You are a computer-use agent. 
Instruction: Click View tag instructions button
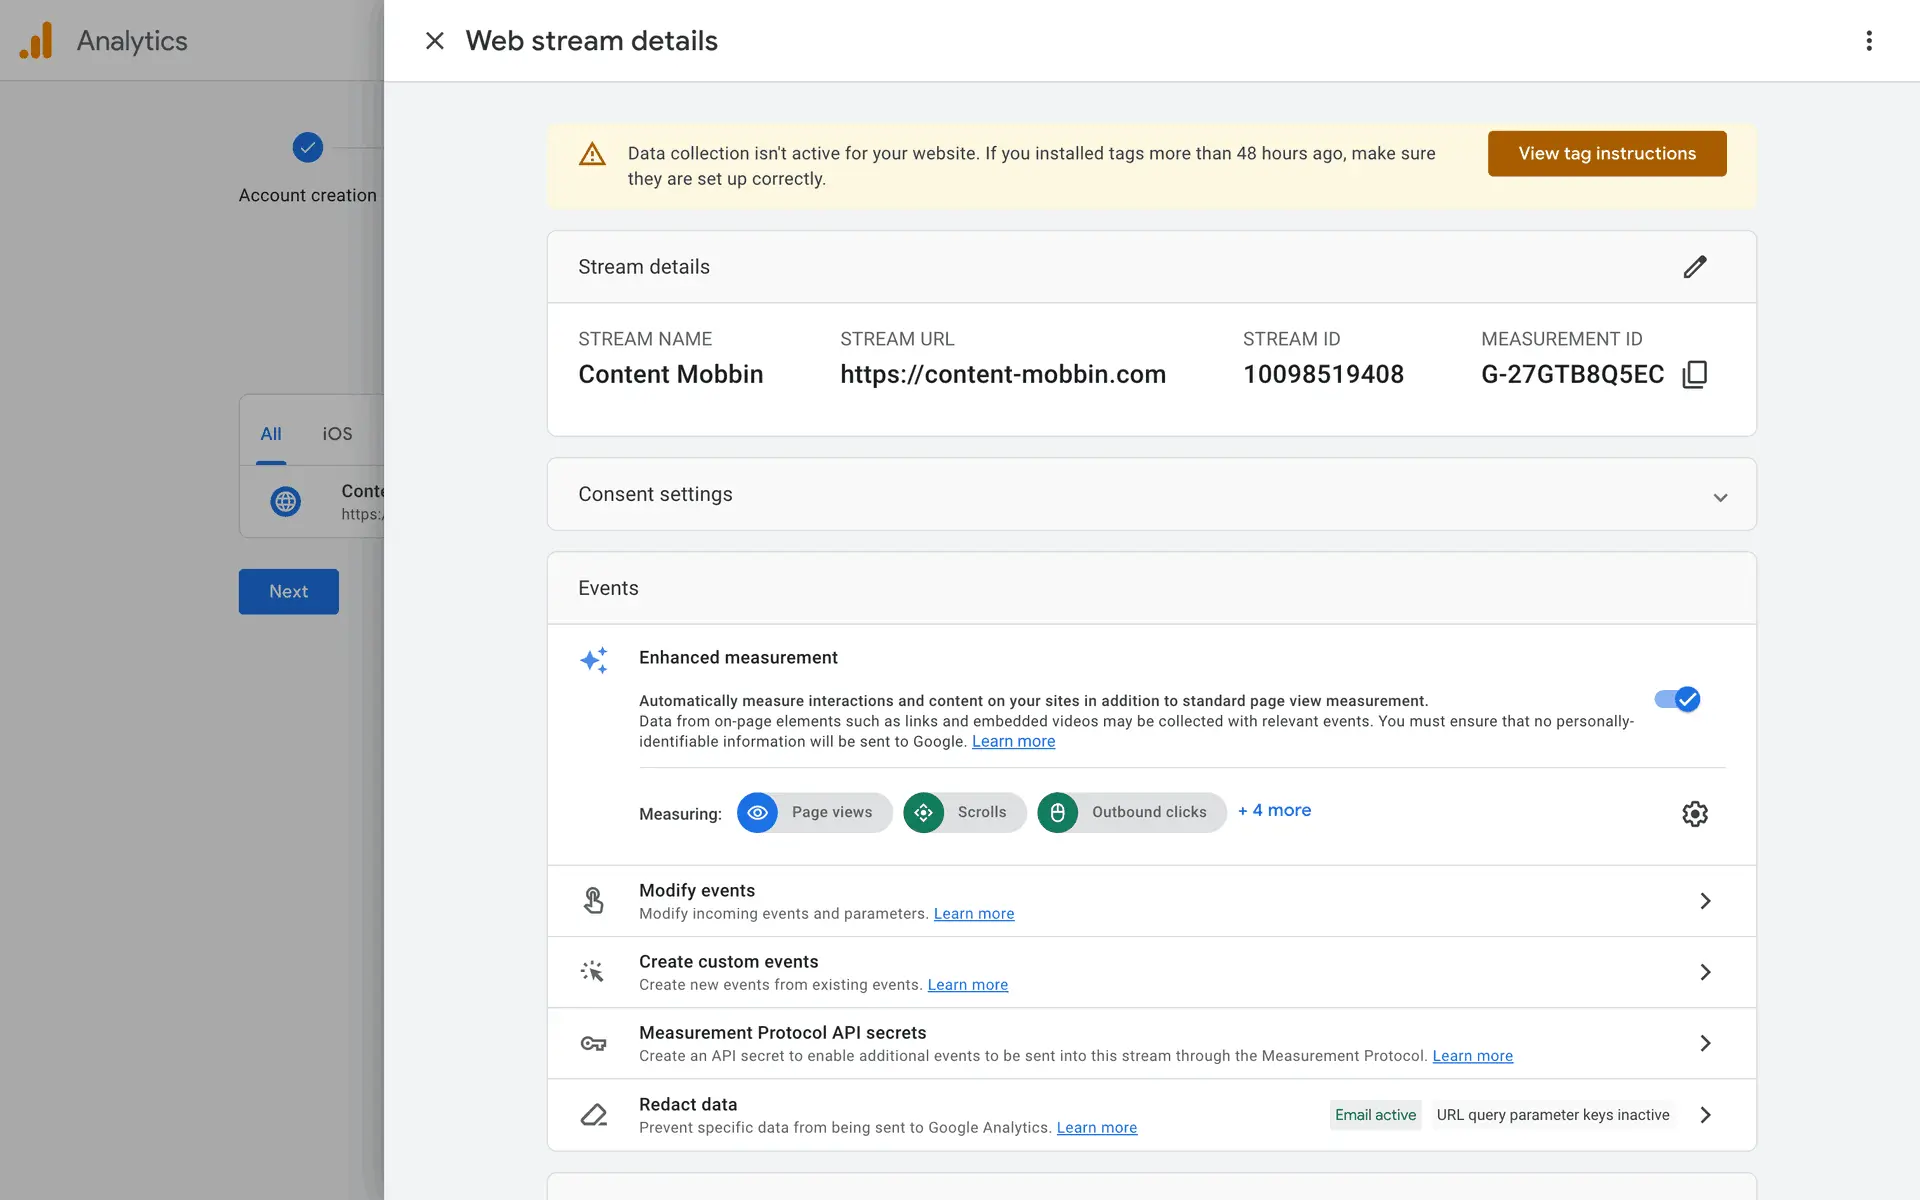[1606, 154]
